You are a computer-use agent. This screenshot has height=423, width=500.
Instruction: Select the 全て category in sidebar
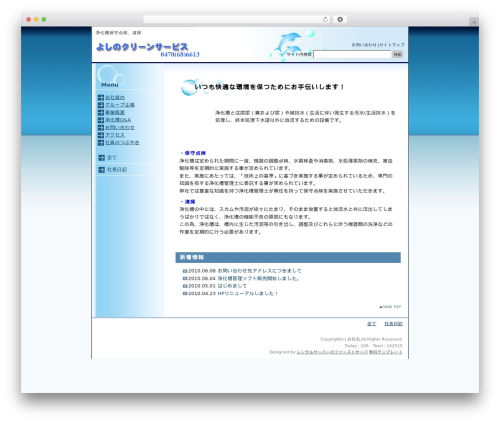click(x=112, y=158)
